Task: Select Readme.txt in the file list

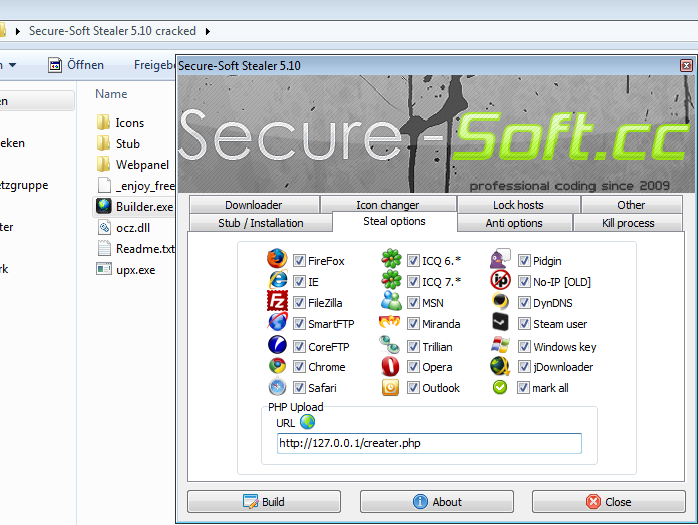Action: pos(136,248)
